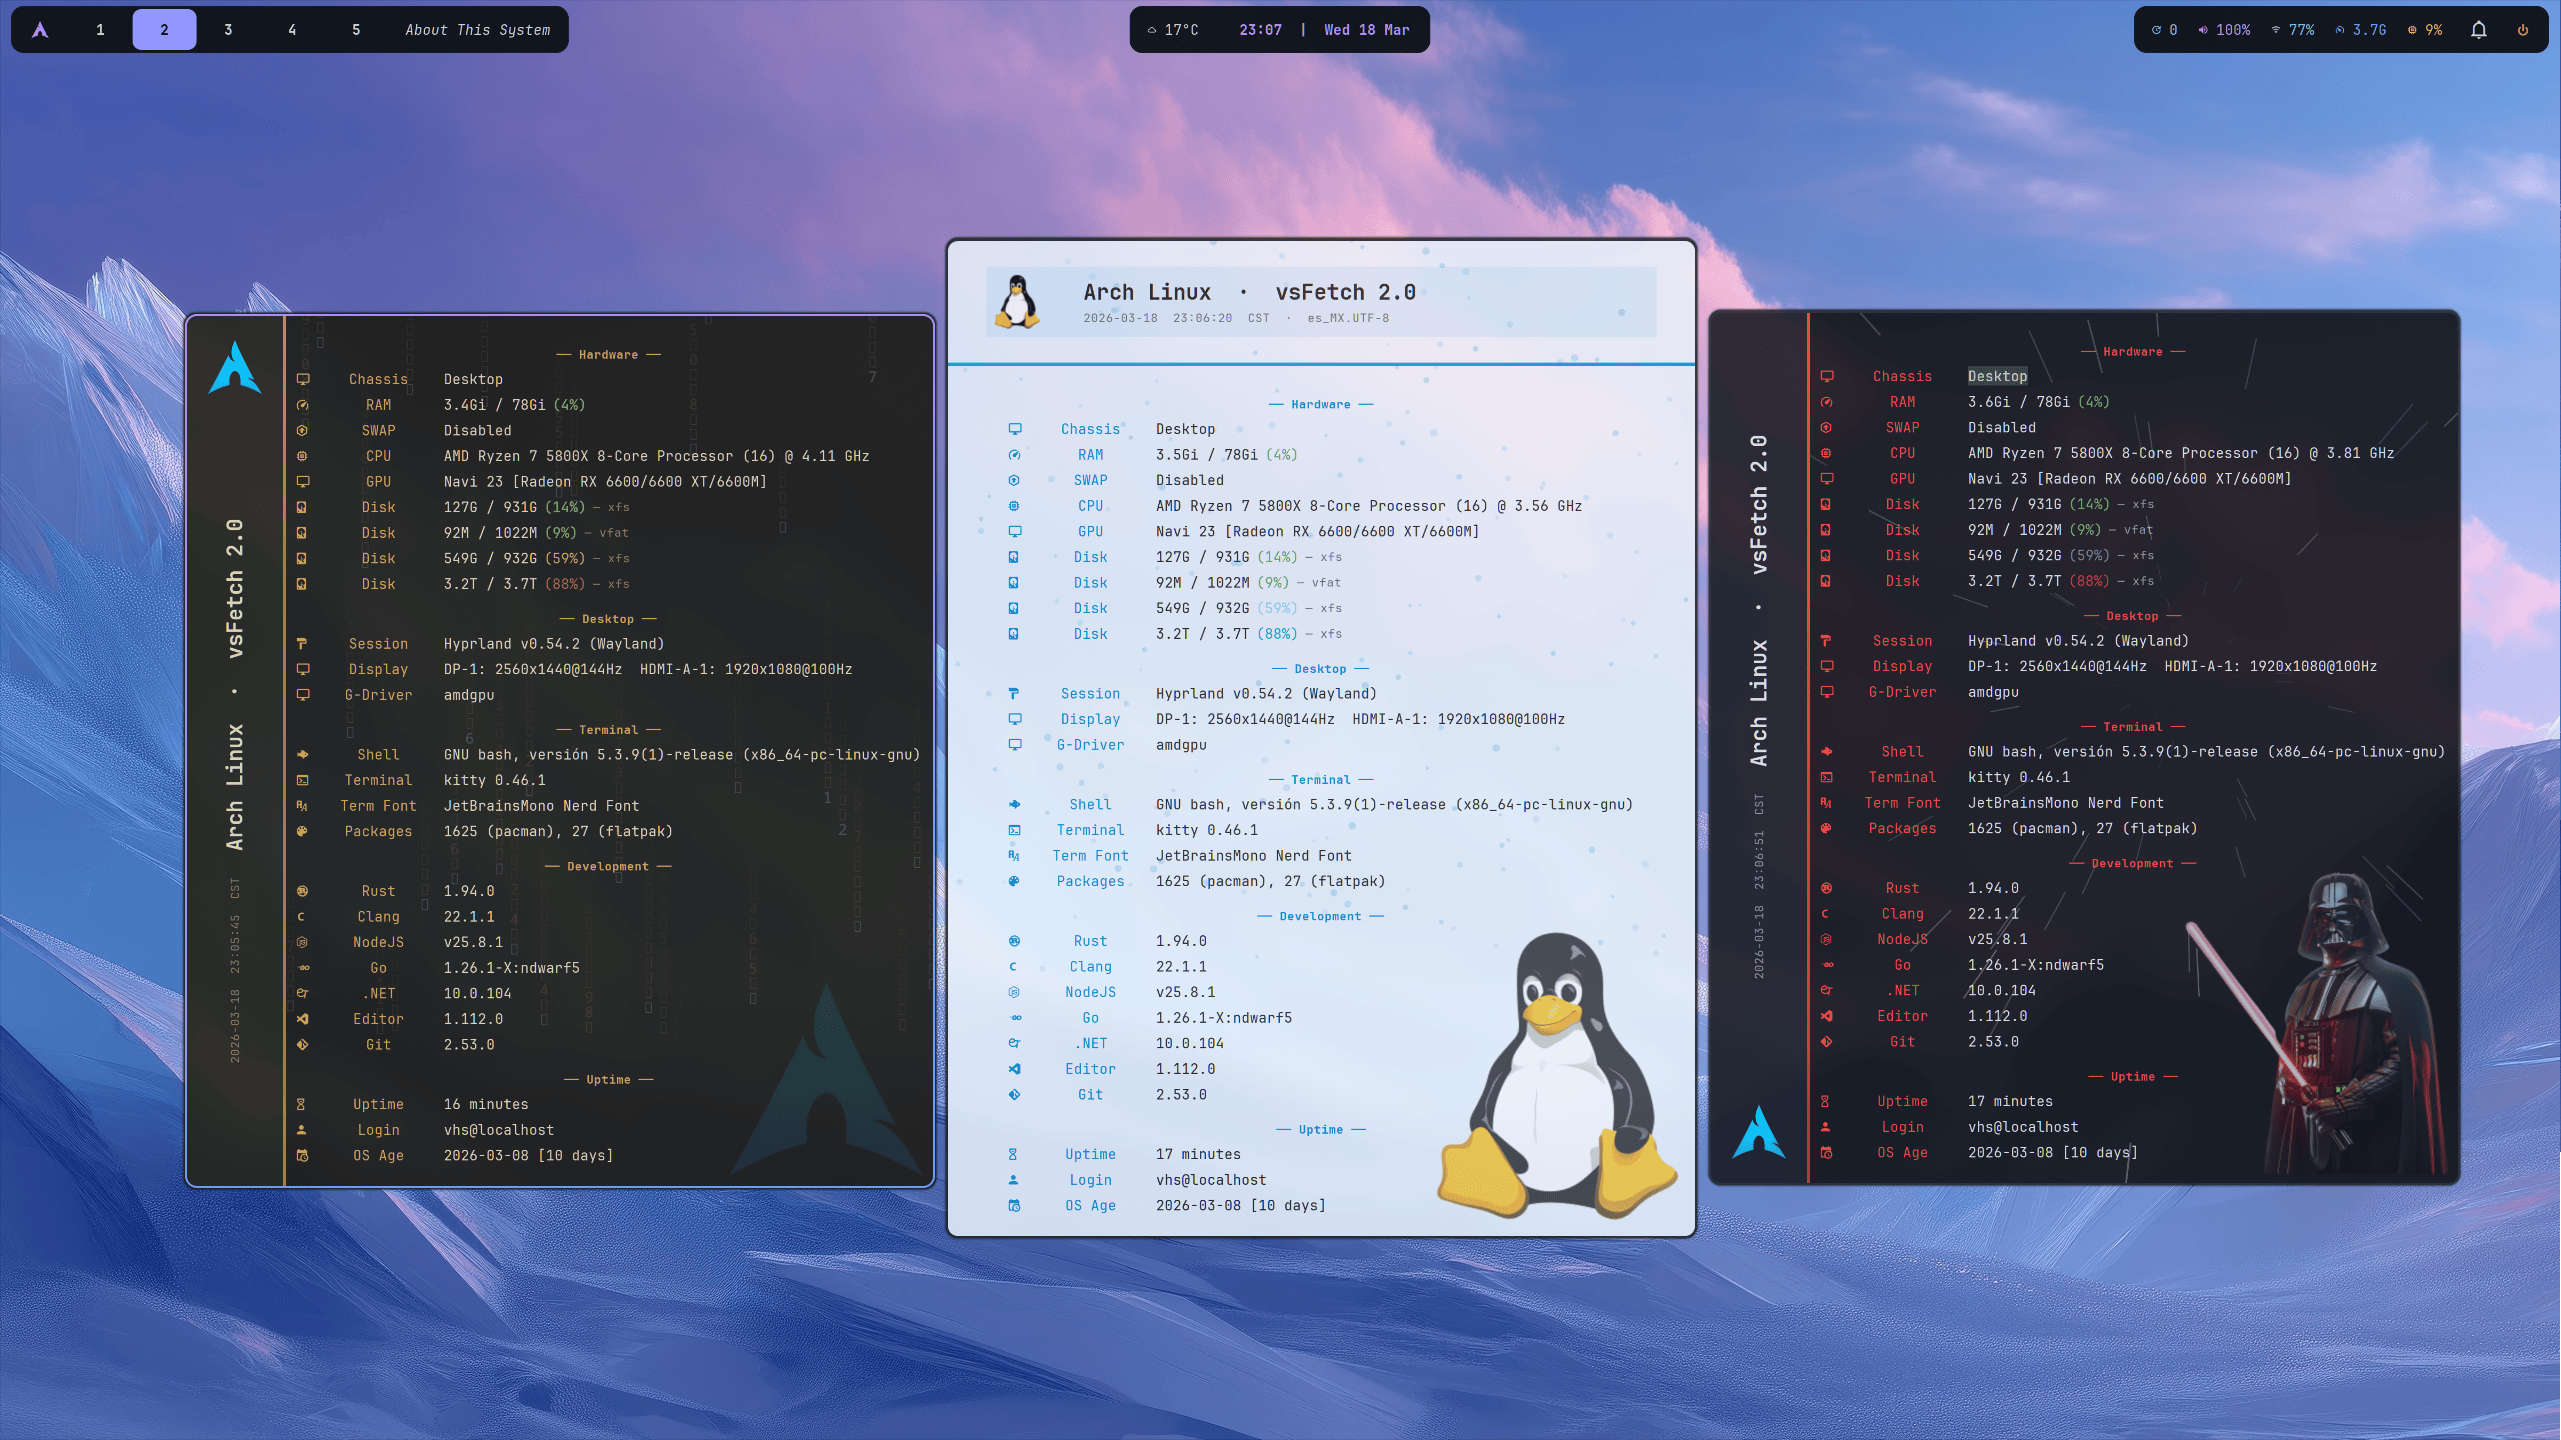Click '16 minutes' uptime in left window
Screen dimensions: 2561x1440
tap(486, 1104)
